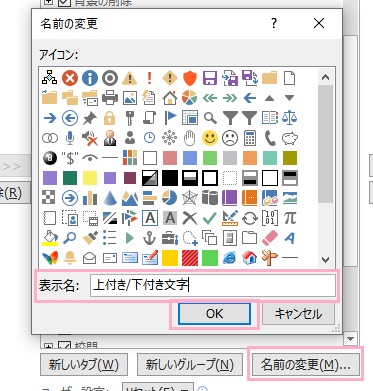Image resolution: width=373 pixels, height=391 pixels.
Task: Select the telephone handset icon
Action: click(x=270, y=138)
